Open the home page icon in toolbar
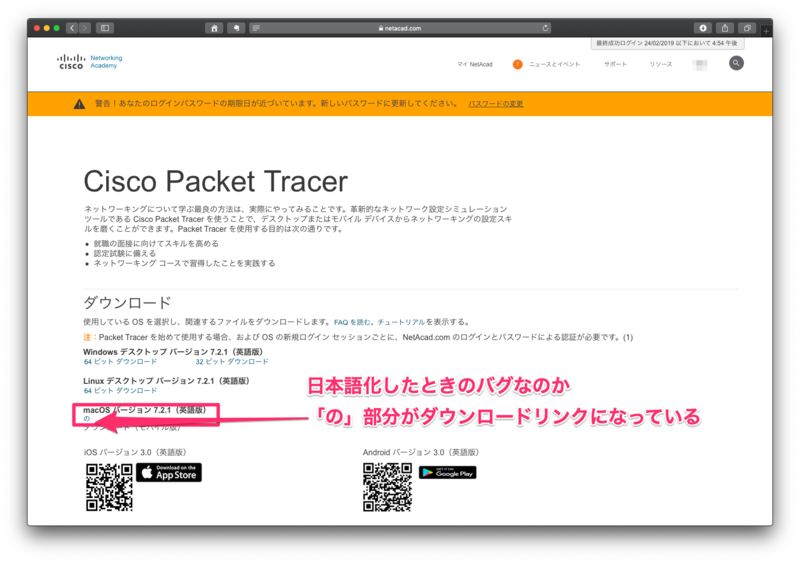Viewport: 800px width, 562px height. (214, 28)
